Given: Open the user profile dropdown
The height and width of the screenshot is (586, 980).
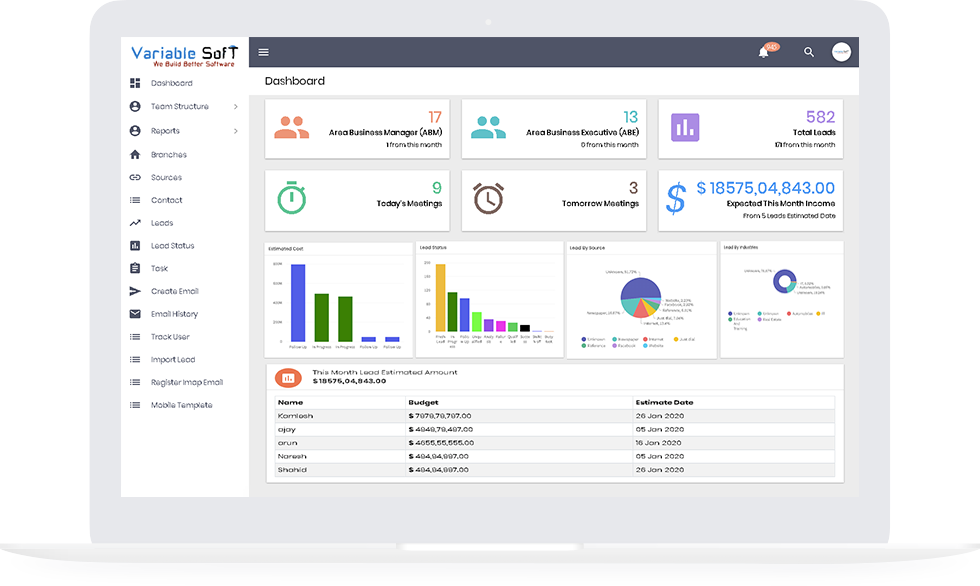Looking at the screenshot, I should pyautogui.click(x=841, y=52).
